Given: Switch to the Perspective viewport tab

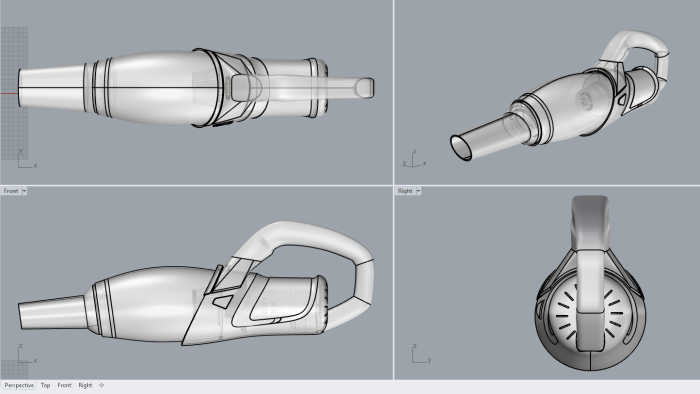Looking at the screenshot, I should 19,385.
